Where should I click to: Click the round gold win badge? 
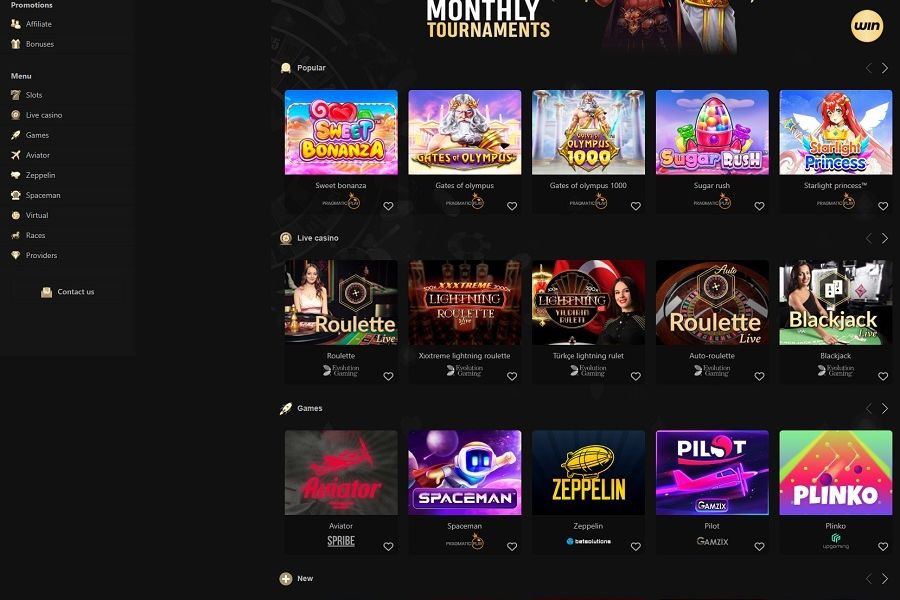867,26
